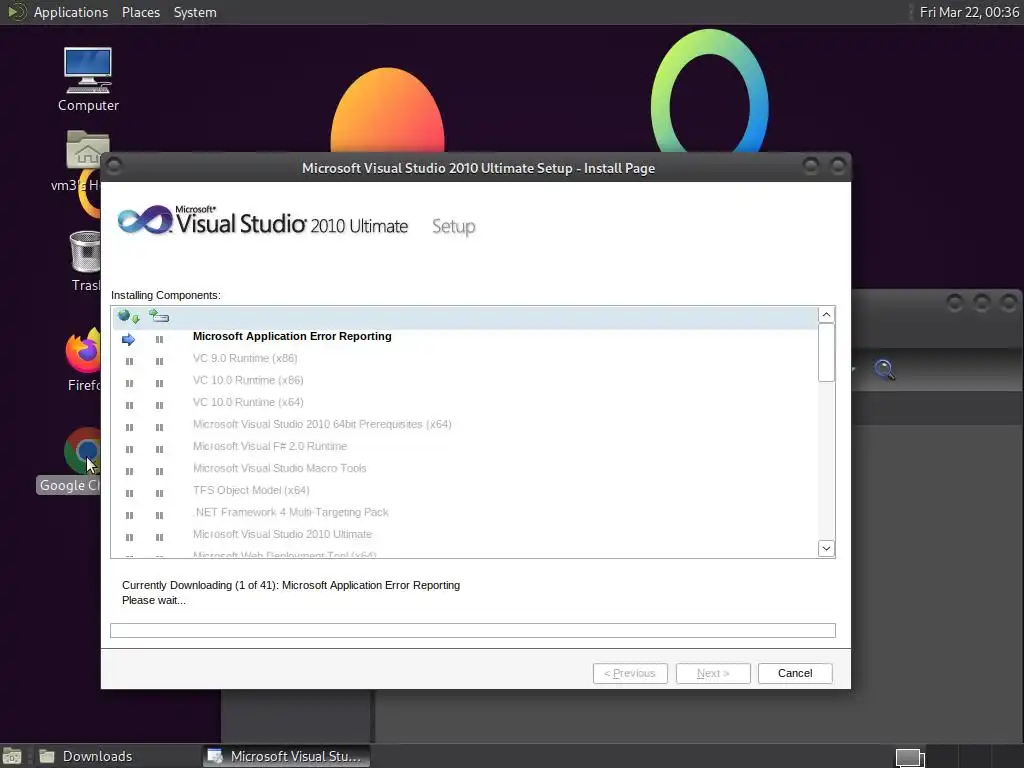Click show desktop icon in bottom panel

[12, 757]
